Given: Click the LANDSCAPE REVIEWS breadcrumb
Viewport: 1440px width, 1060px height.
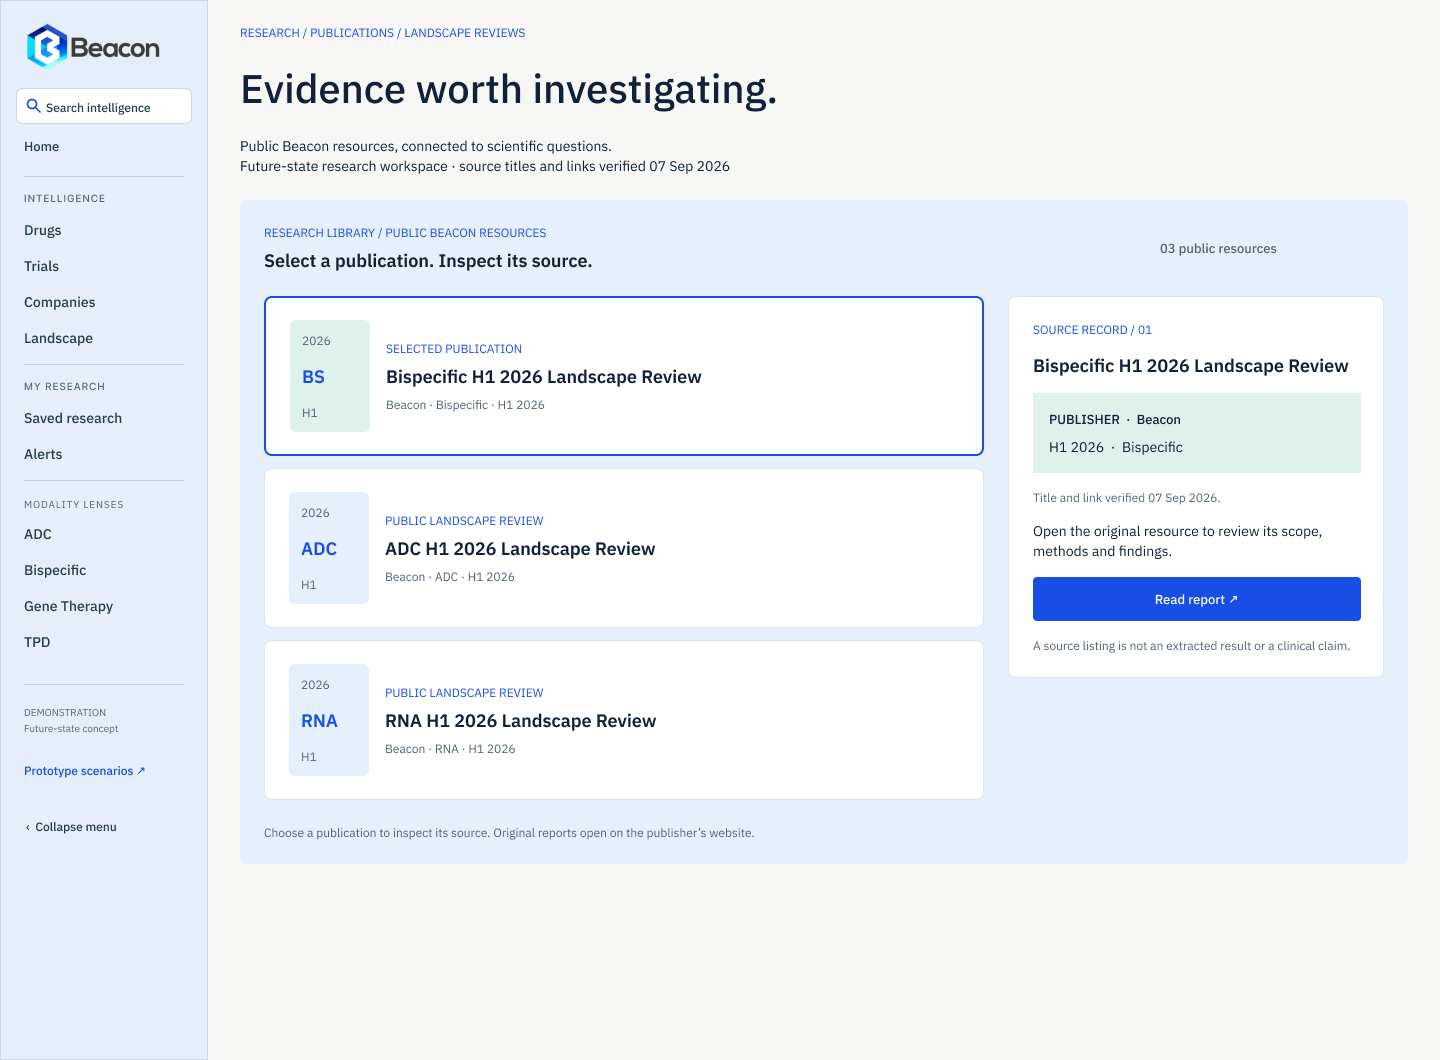Looking at the screenshot, I should (465, 33).
